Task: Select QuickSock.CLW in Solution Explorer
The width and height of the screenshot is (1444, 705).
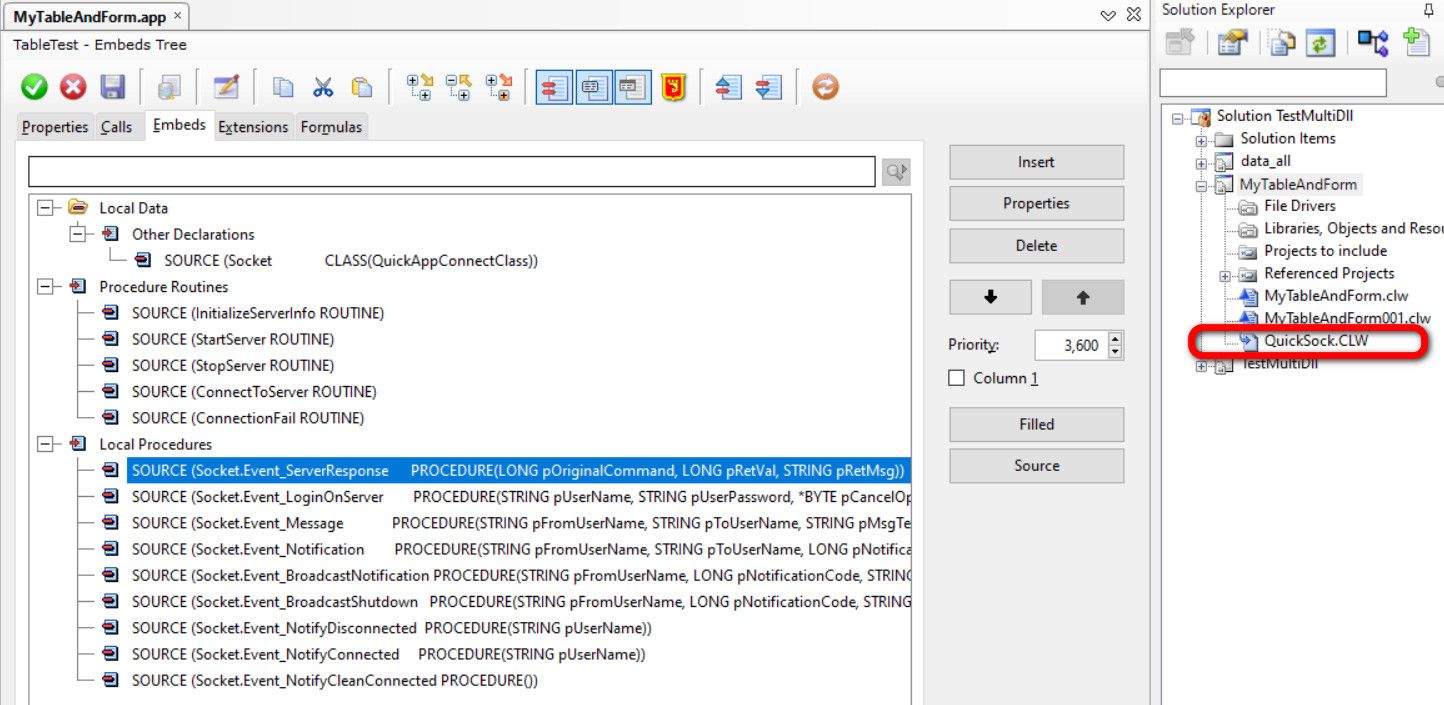Action: coord(1315,341)
